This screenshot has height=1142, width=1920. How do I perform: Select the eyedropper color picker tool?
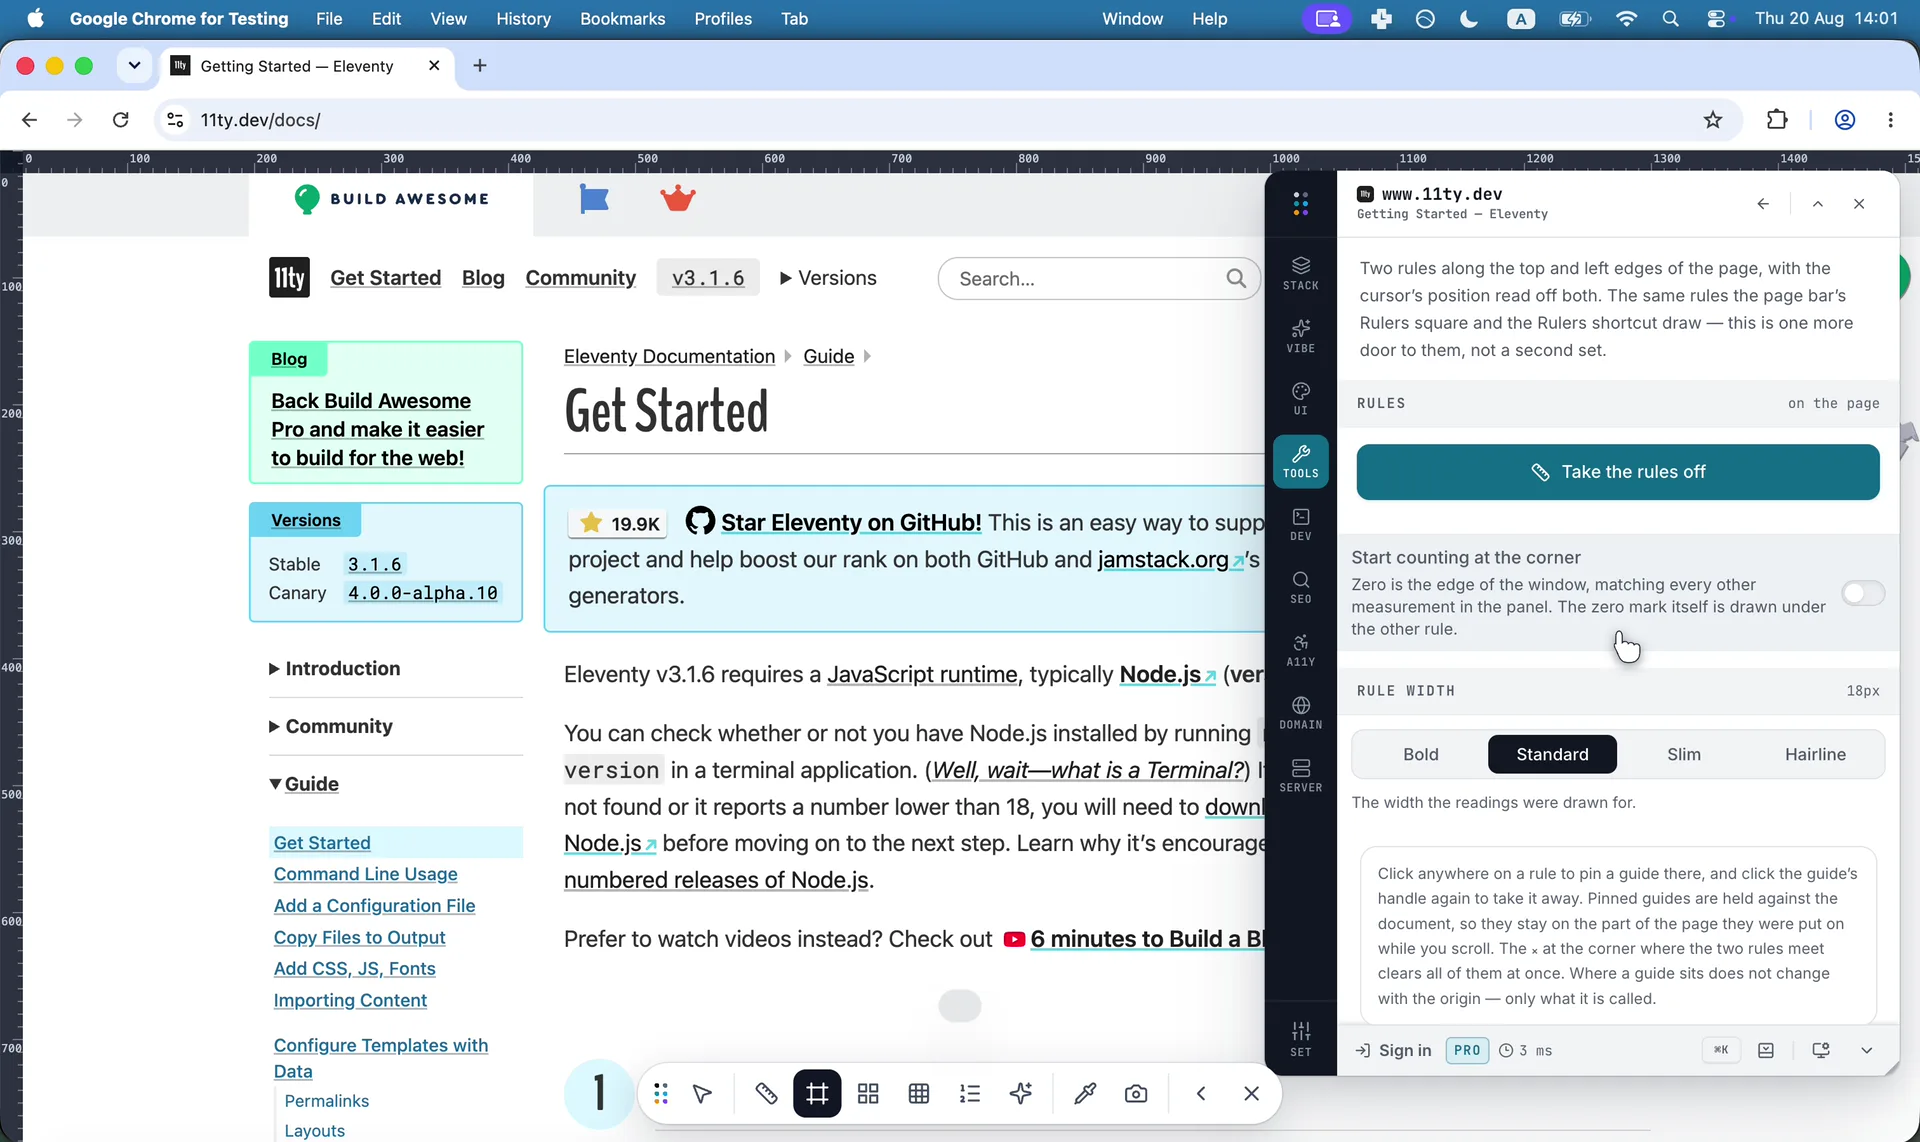(x=1085, y=1094)
